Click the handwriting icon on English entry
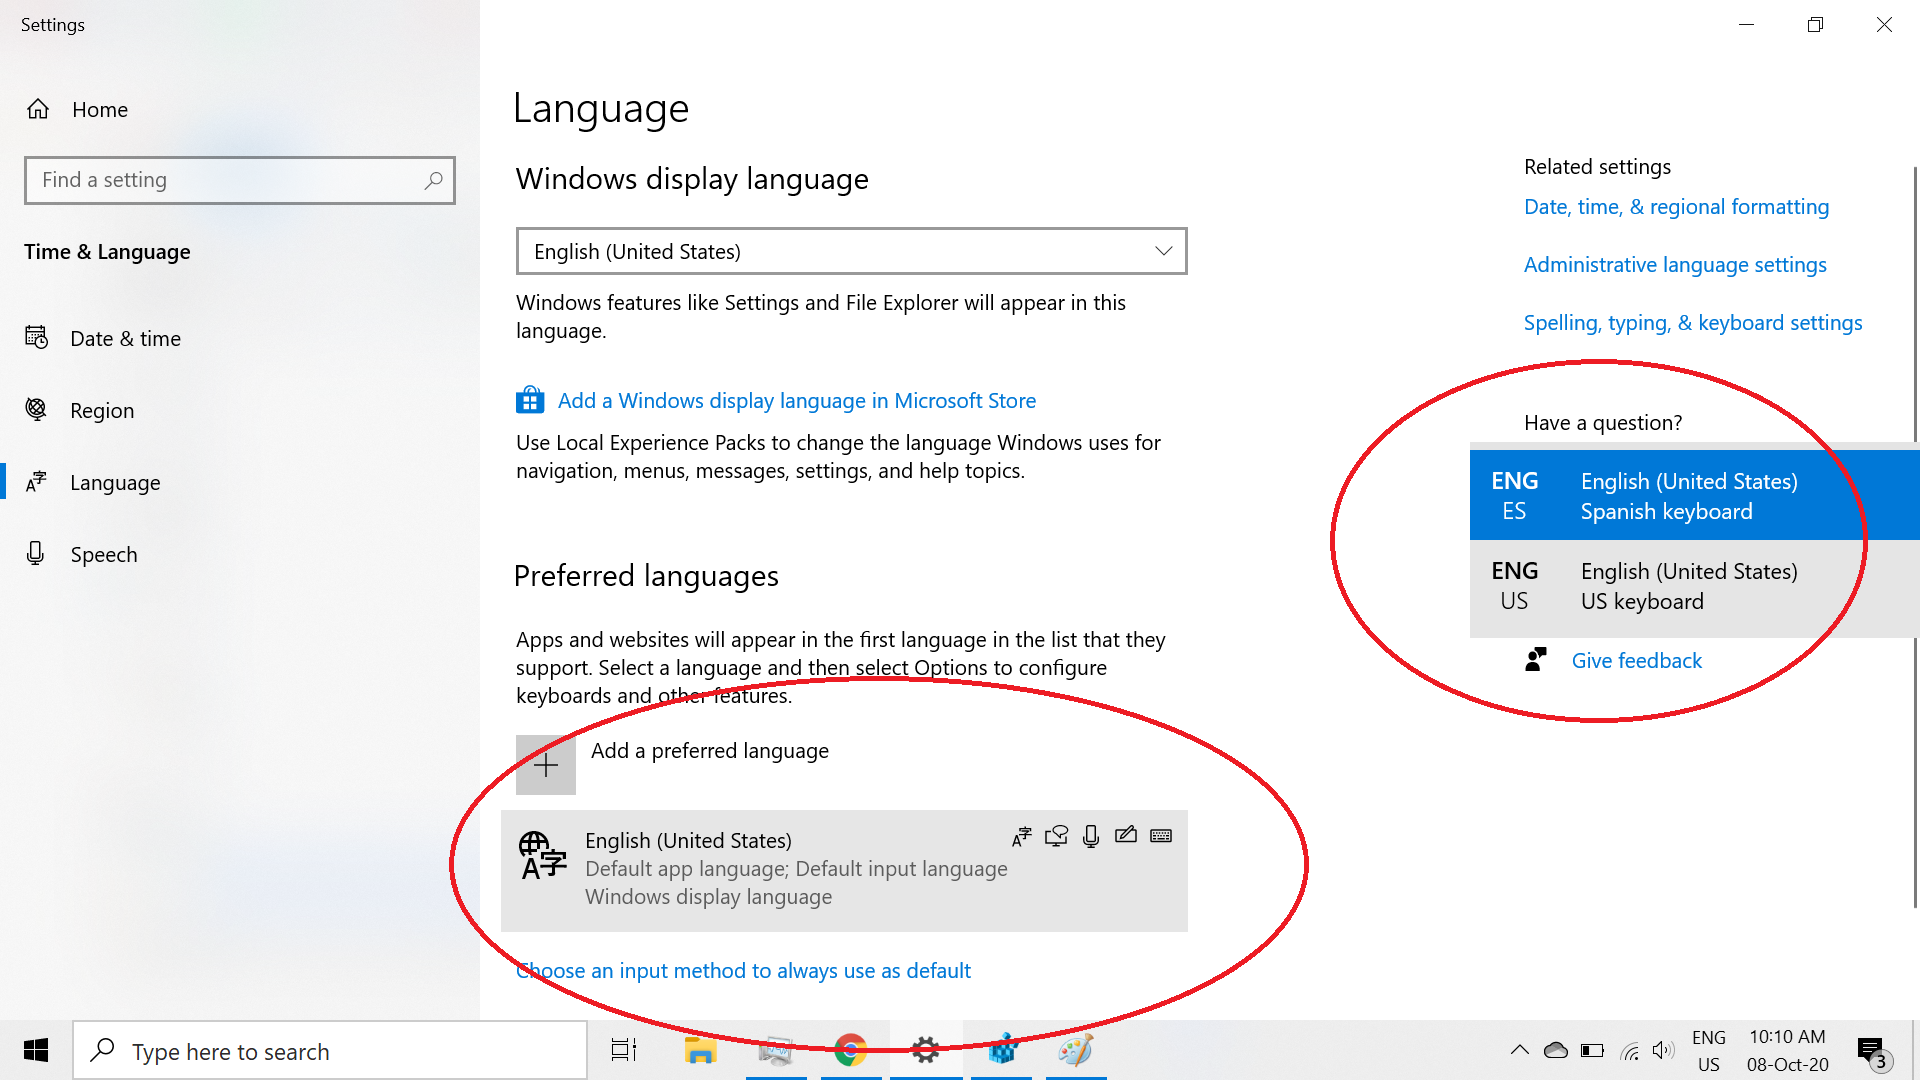The width and height of the screenshot is (1920, 1080). (x=1126, y=836)
